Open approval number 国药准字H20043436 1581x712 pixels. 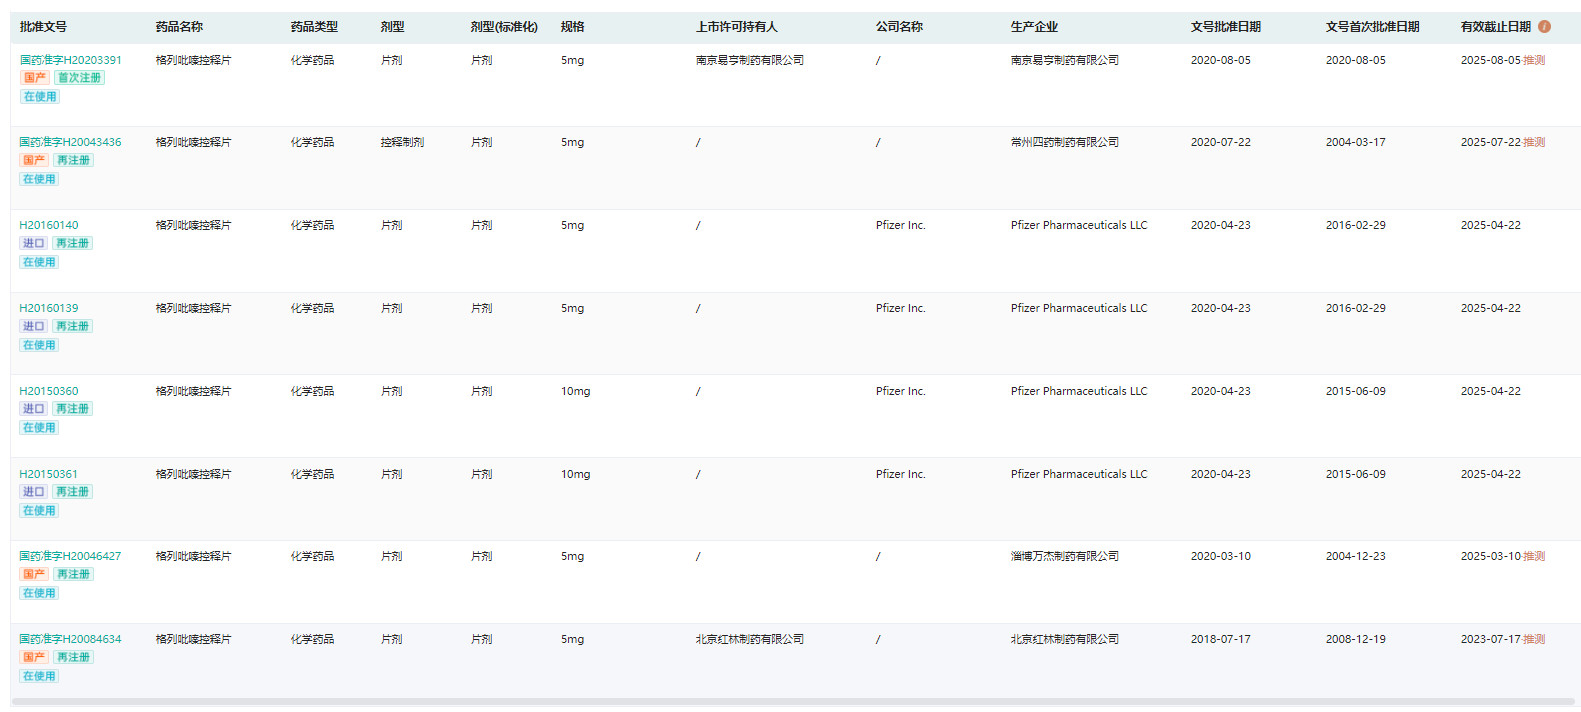pyautogui.click(x=70, y=142)
